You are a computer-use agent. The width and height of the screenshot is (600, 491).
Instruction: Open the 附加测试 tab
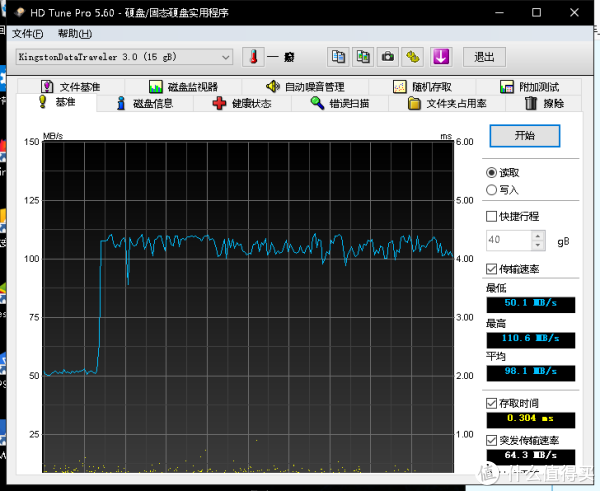pos(529,86)
